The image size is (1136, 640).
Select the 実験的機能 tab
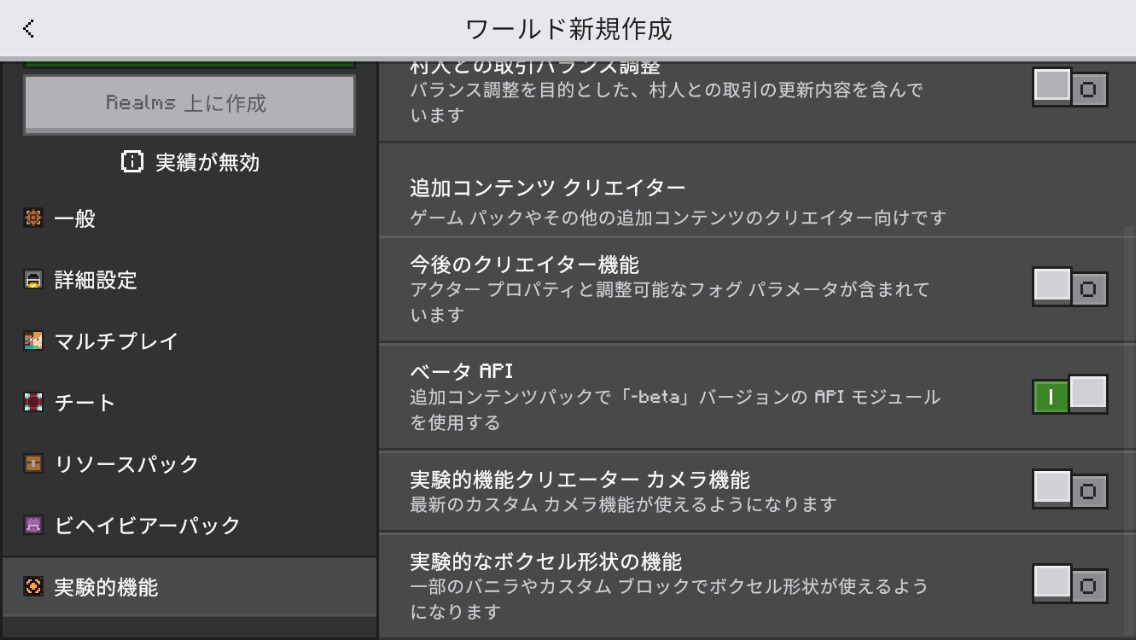[x=190, y=587]
